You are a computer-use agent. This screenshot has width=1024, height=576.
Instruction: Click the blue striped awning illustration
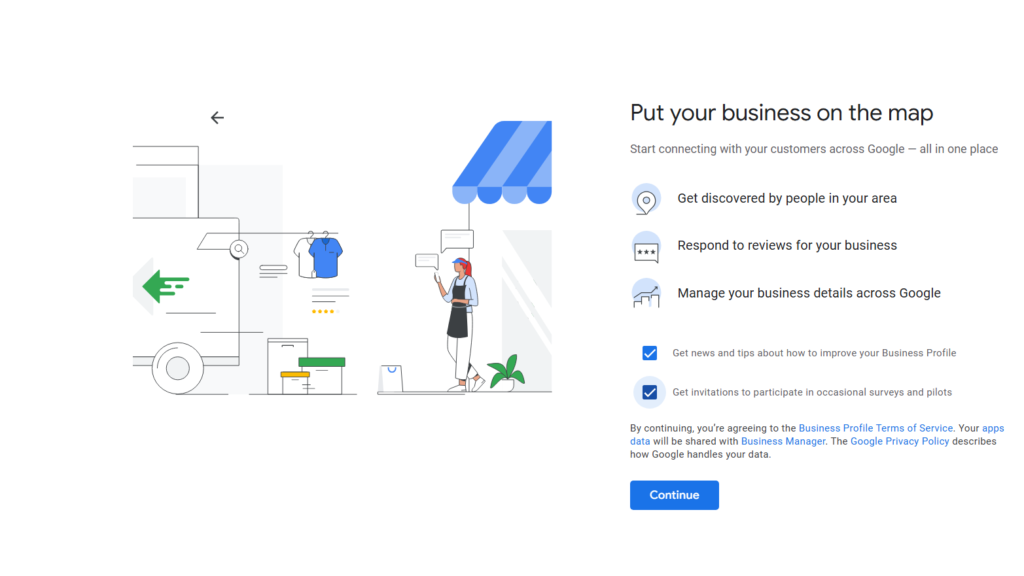pos(502,162)
